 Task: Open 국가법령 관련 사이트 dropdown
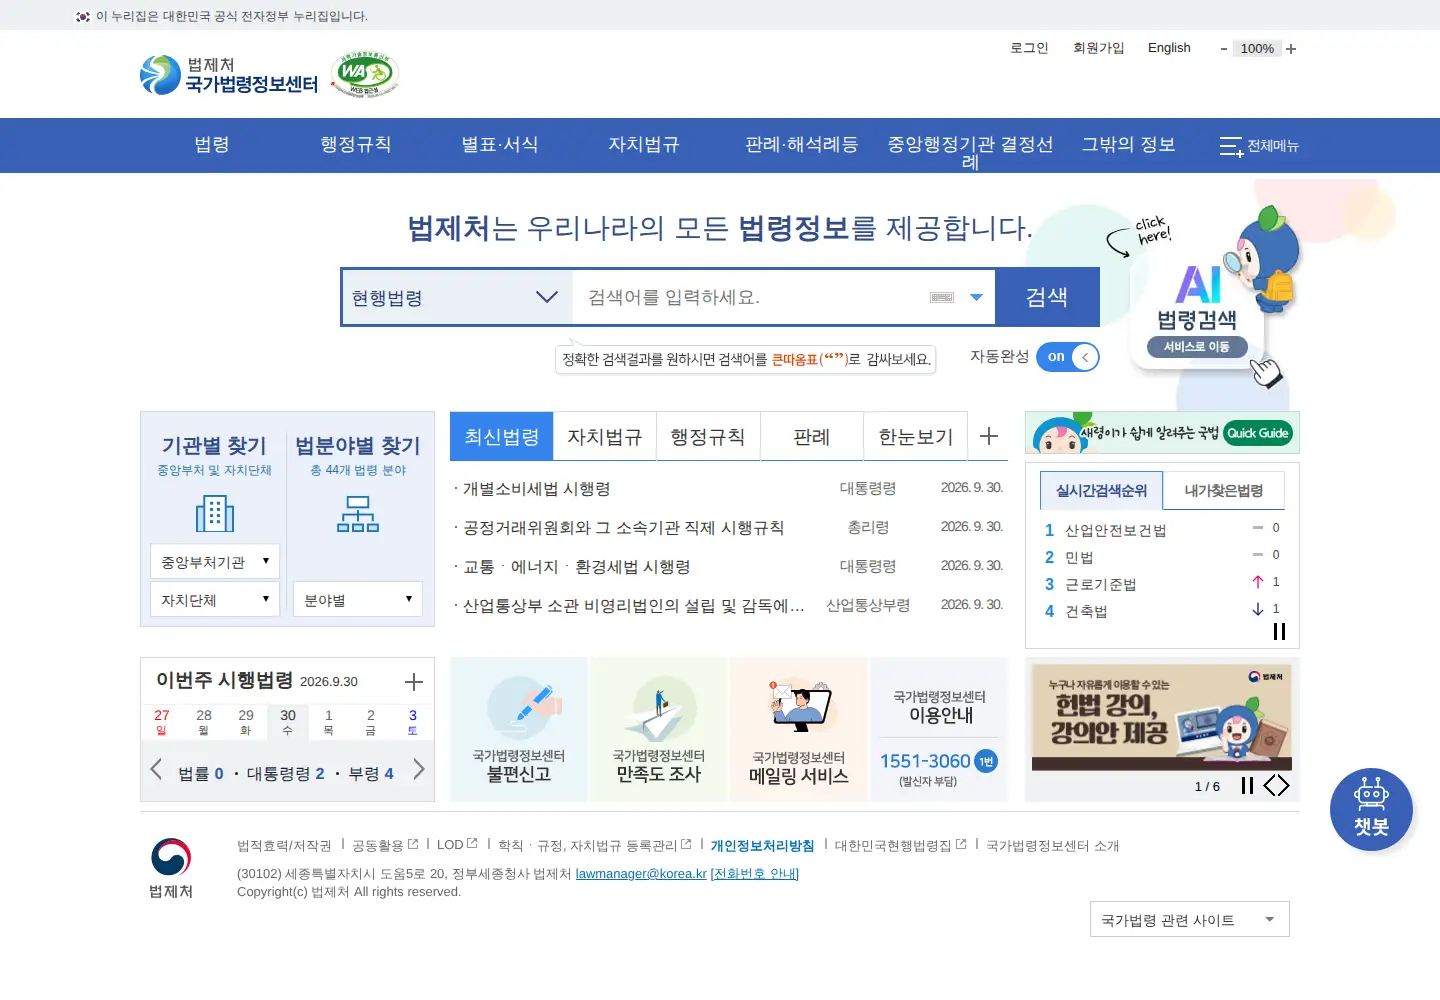click(x=1190, y=920)
